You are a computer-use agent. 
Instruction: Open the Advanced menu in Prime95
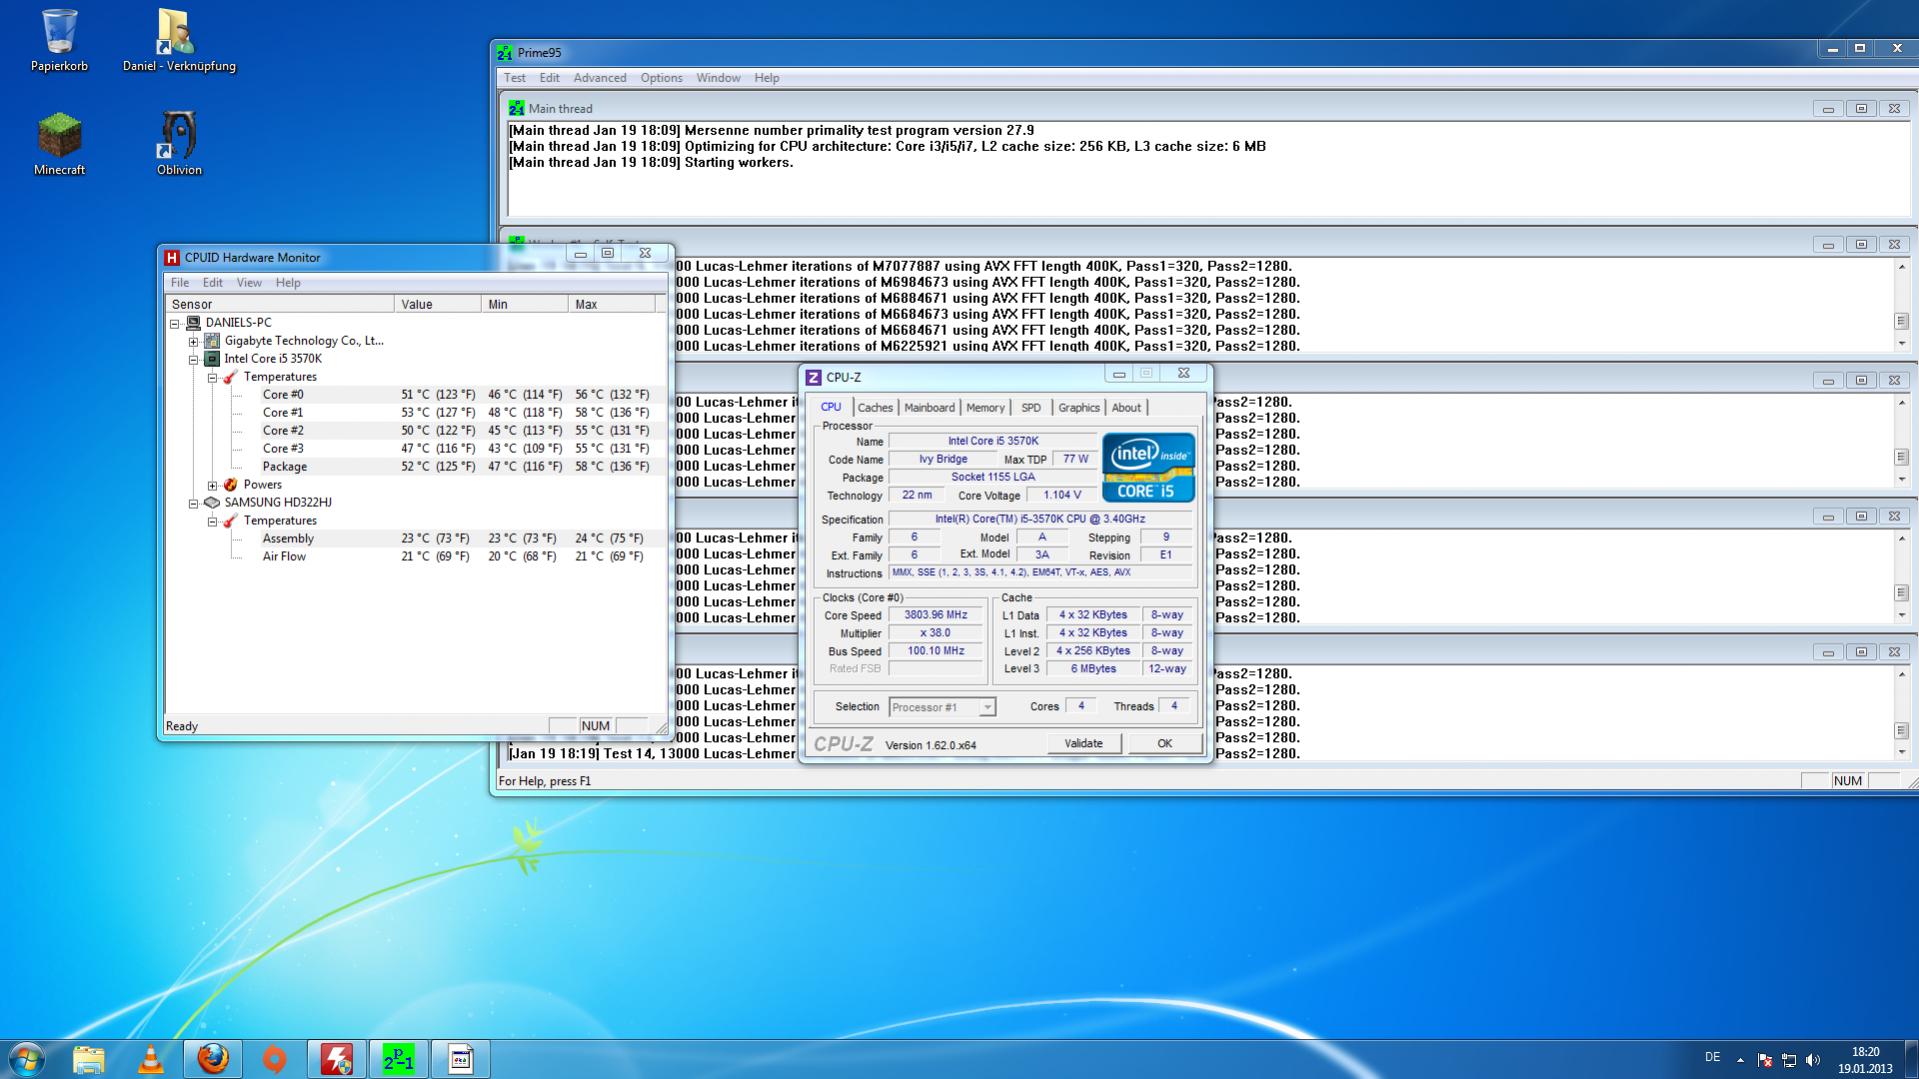[600, 78]
